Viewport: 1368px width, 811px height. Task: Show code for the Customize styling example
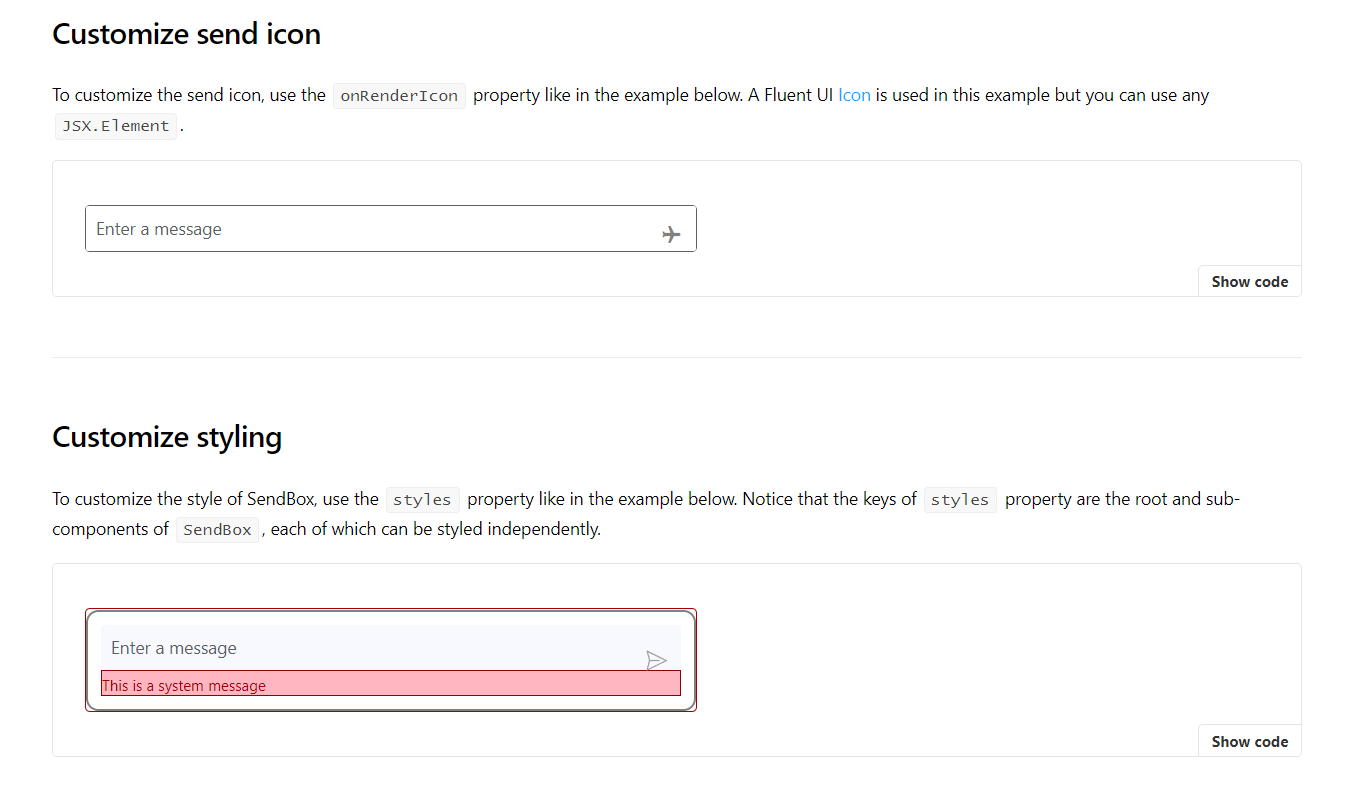click(x=1249, y=741)
